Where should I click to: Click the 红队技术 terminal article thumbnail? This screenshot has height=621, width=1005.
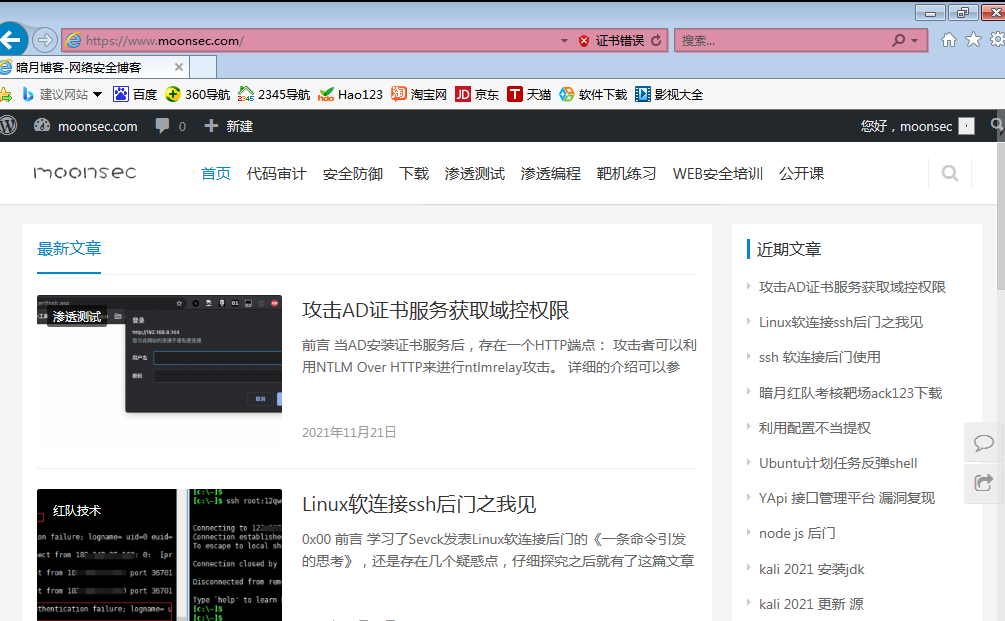coord(160,555)
